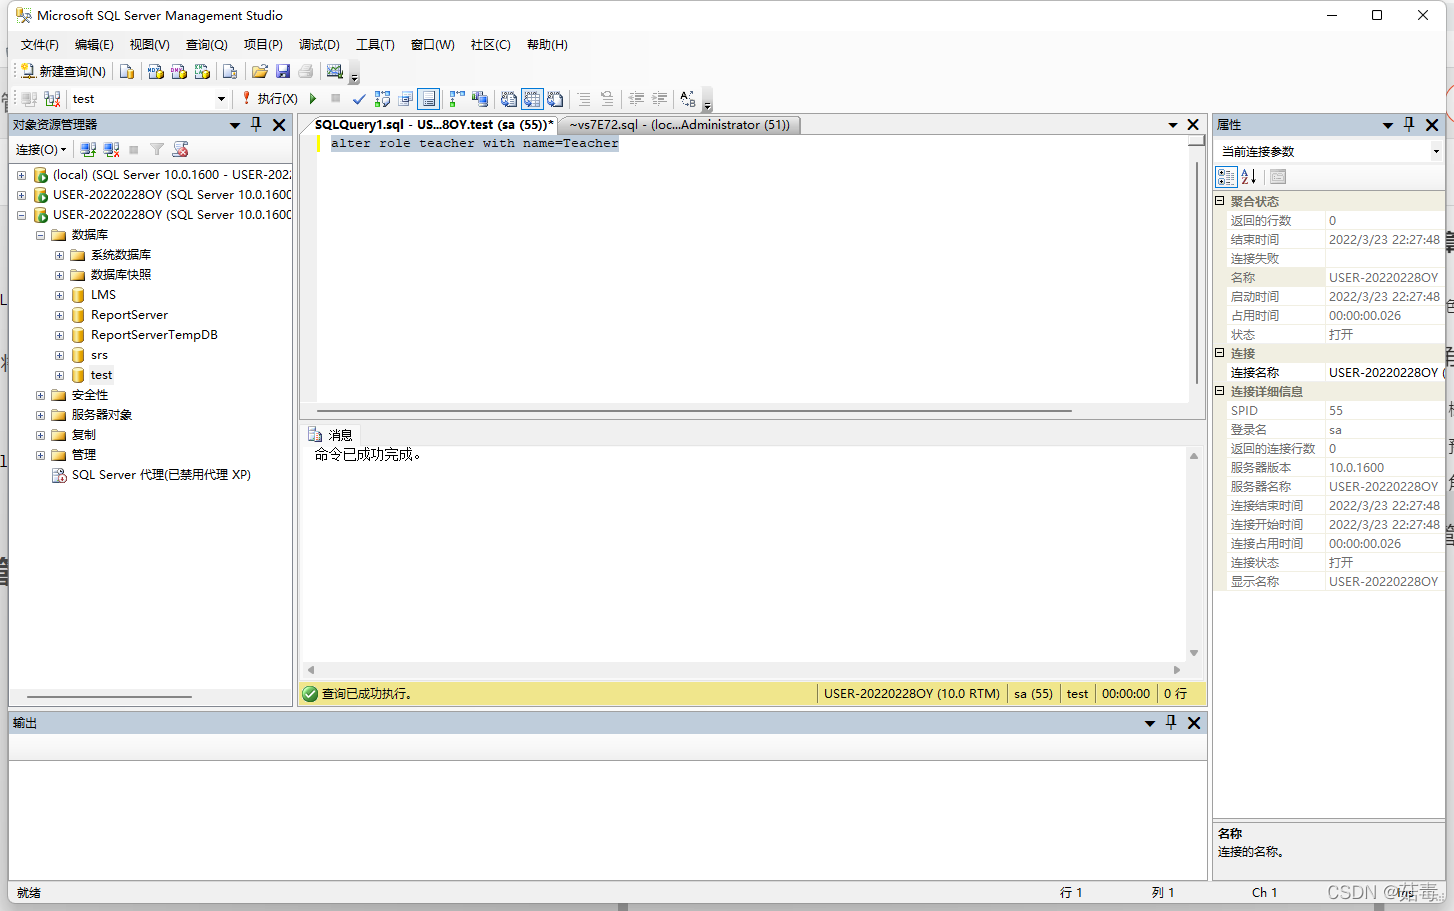Click the Open File folder icon
1454x911 pixels.
click(260, 71)
